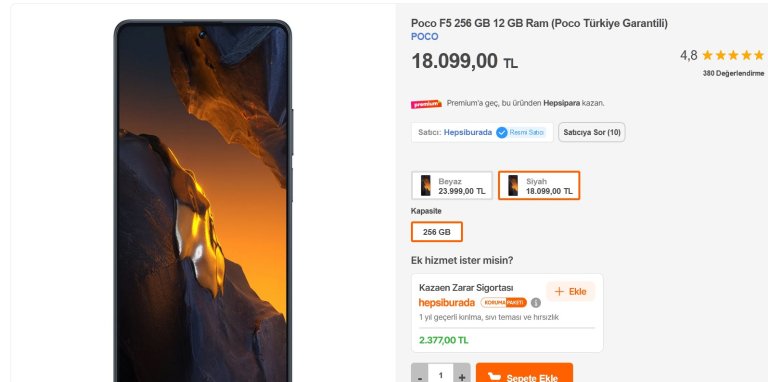
Task: Click the plus icon on Ekle button
Action: [559, 292]
